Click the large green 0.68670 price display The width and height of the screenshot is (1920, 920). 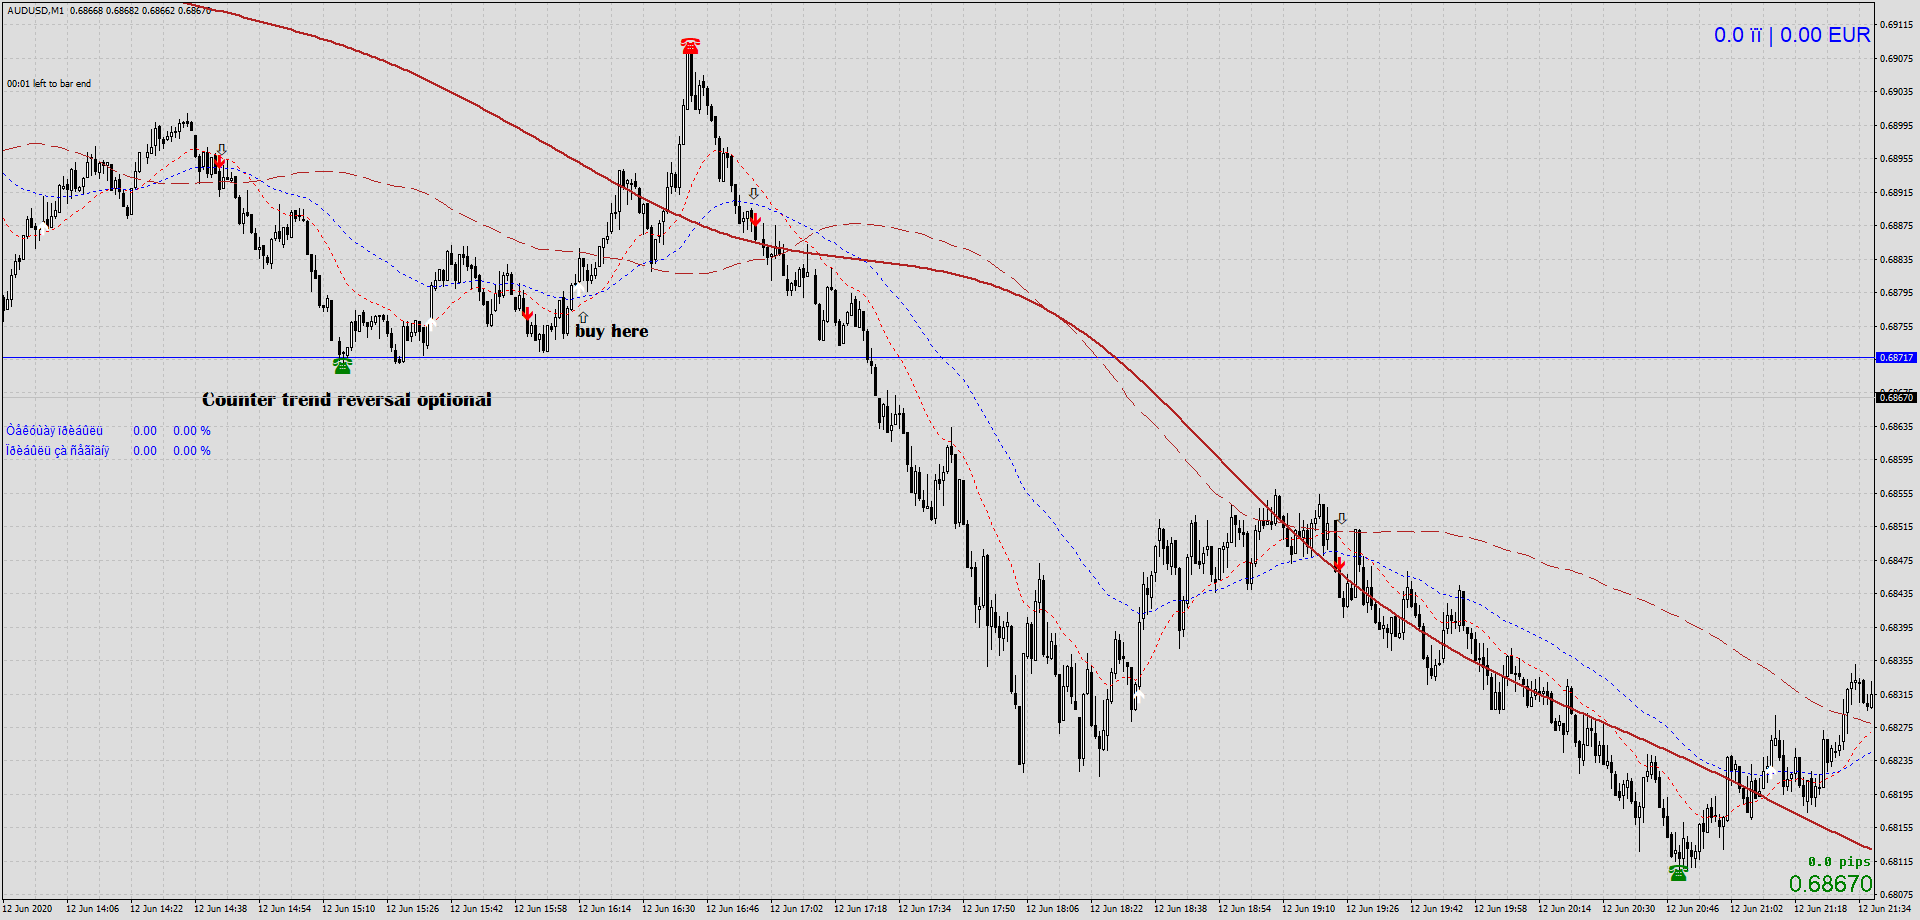1830,884
